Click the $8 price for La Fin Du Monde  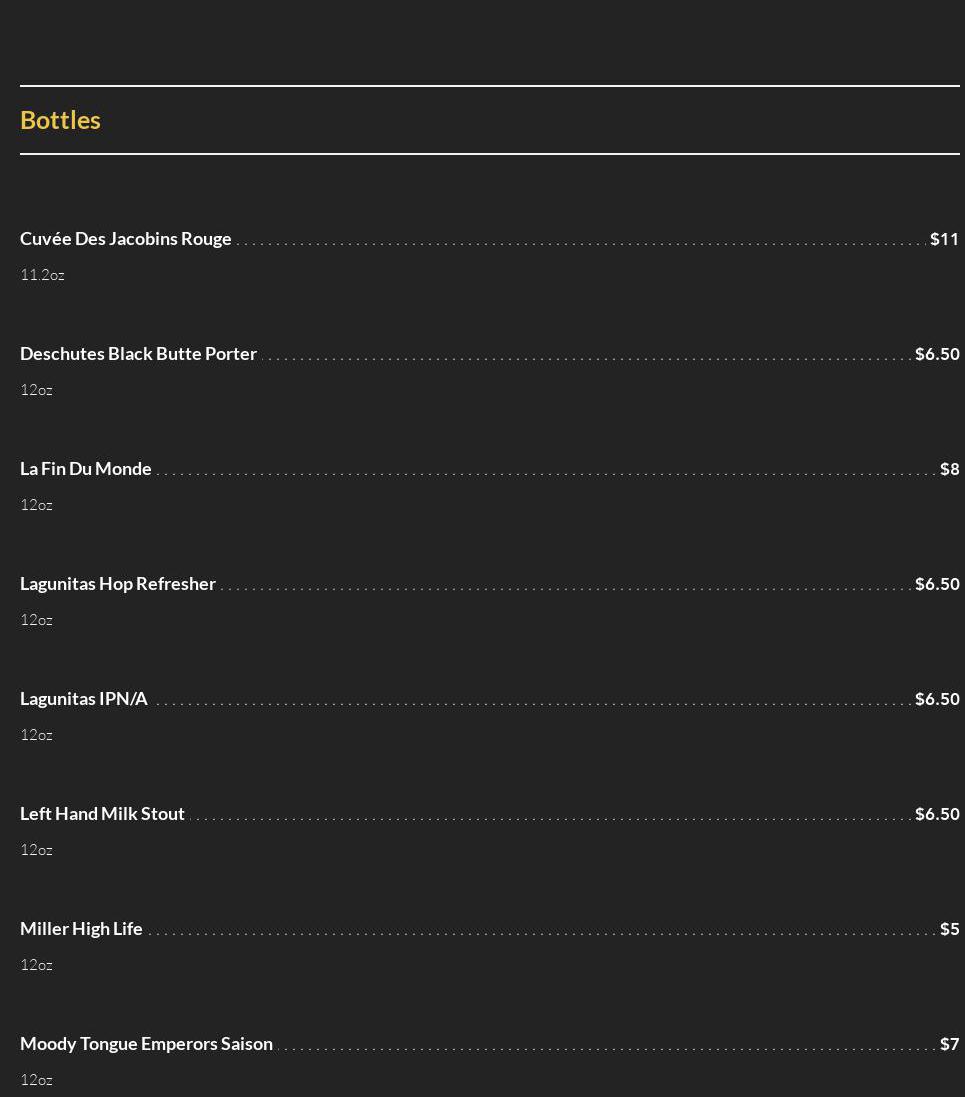tap(949, 469)
